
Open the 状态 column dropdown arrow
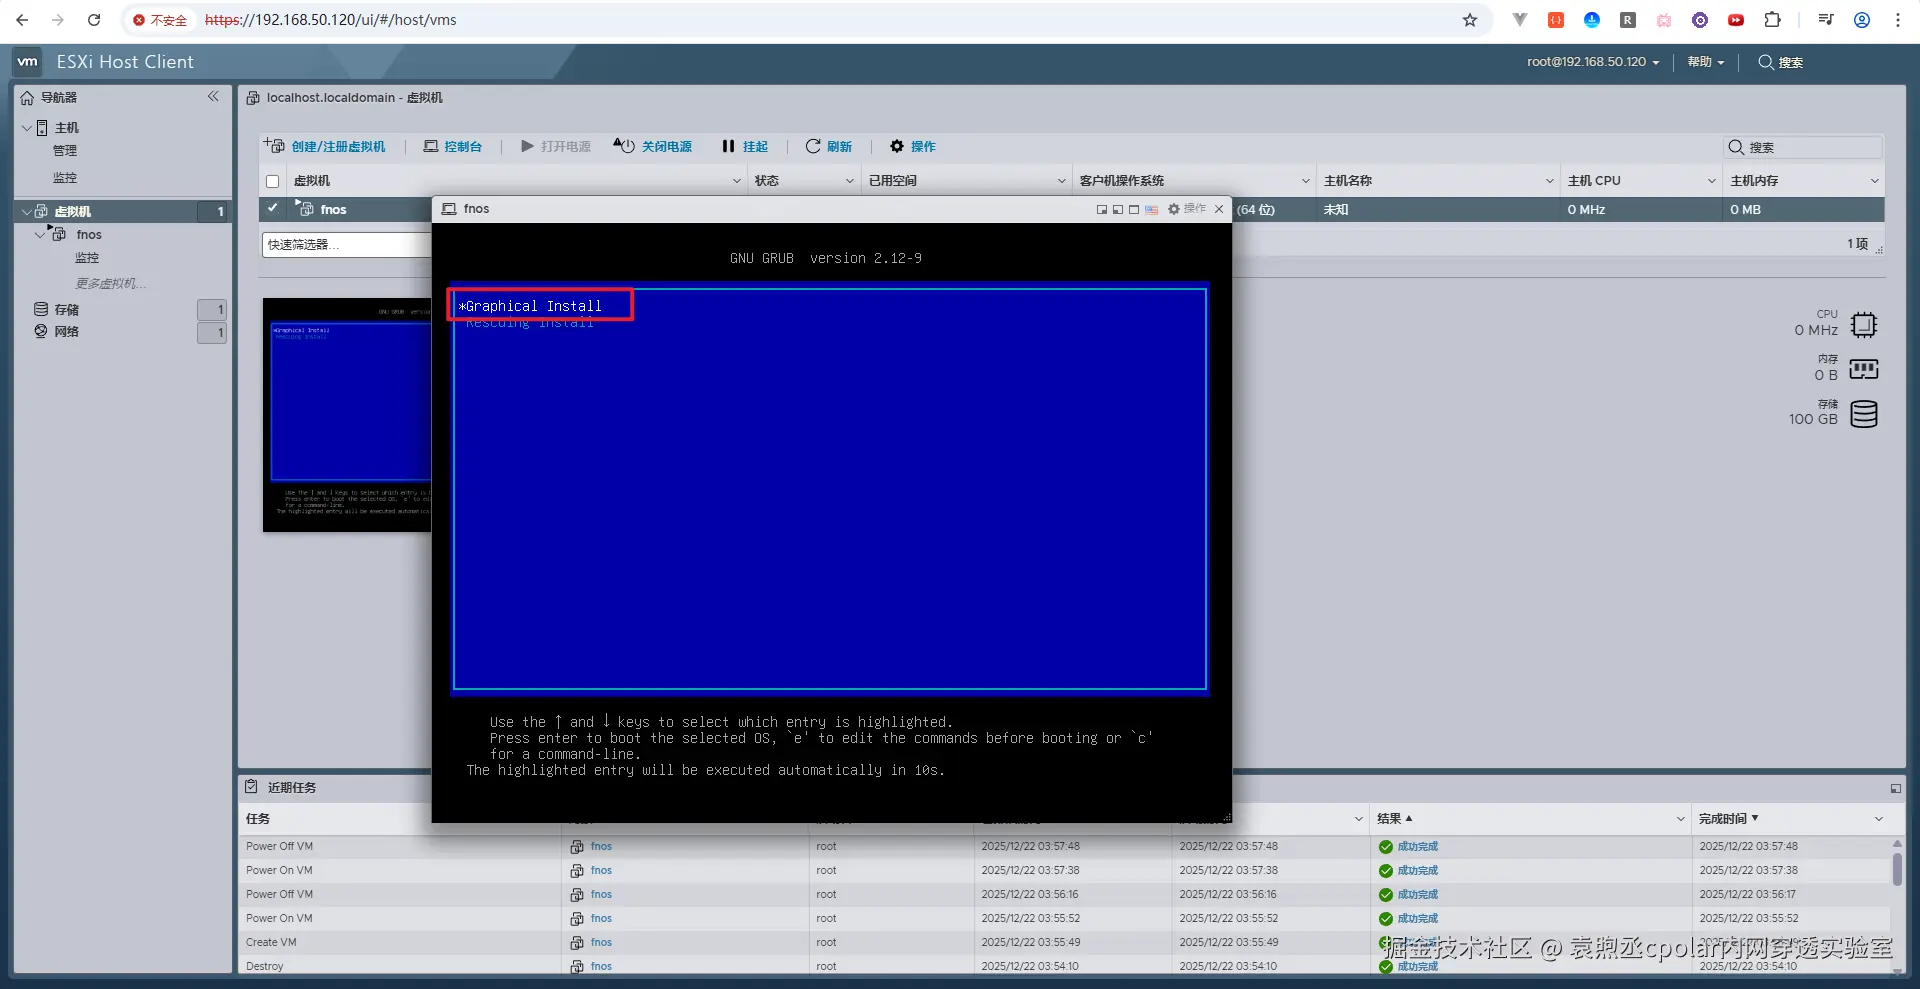pos(850,181)
